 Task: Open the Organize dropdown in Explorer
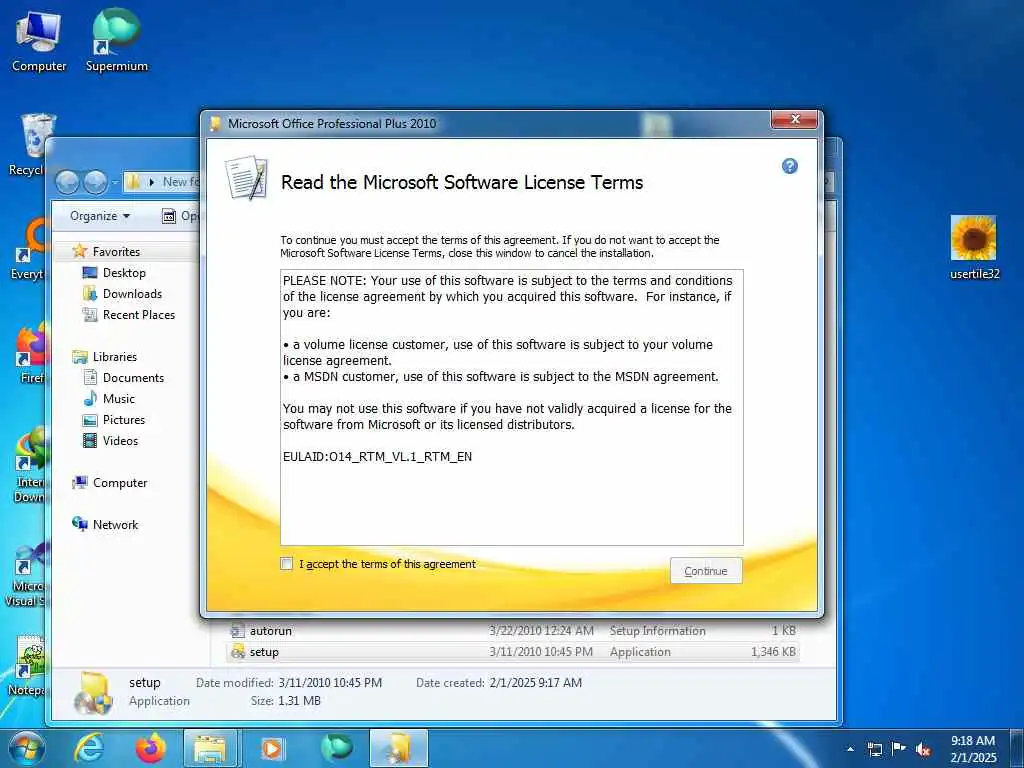coord(100,216)
